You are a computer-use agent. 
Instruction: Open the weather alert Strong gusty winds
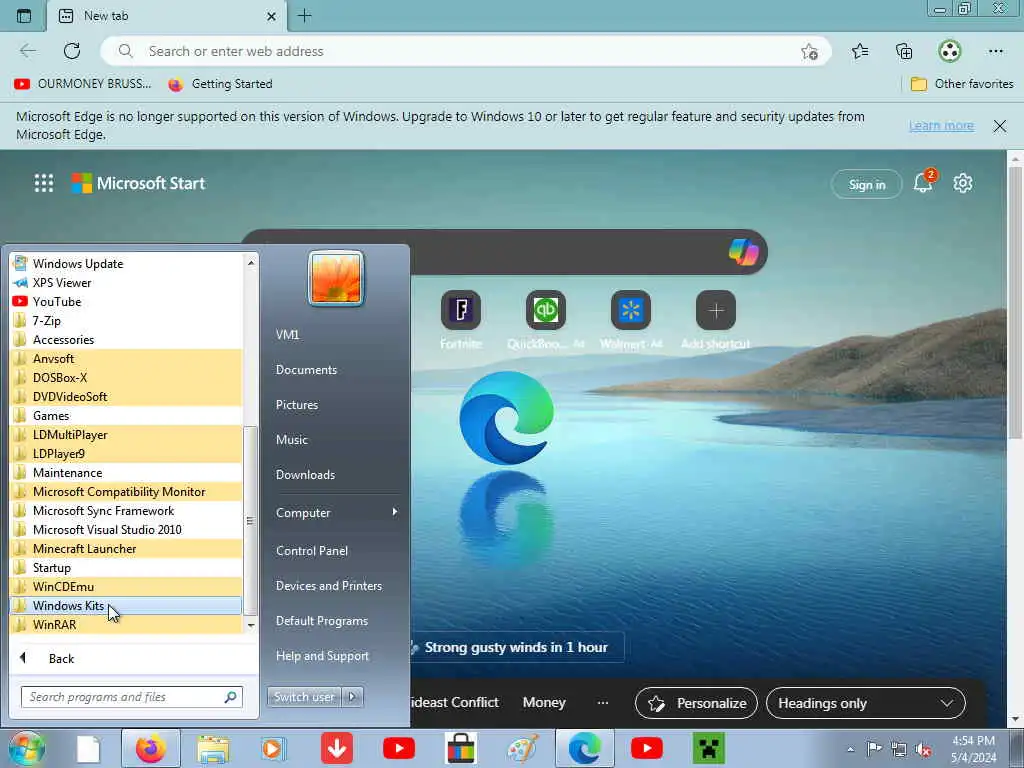click(516, 647)
